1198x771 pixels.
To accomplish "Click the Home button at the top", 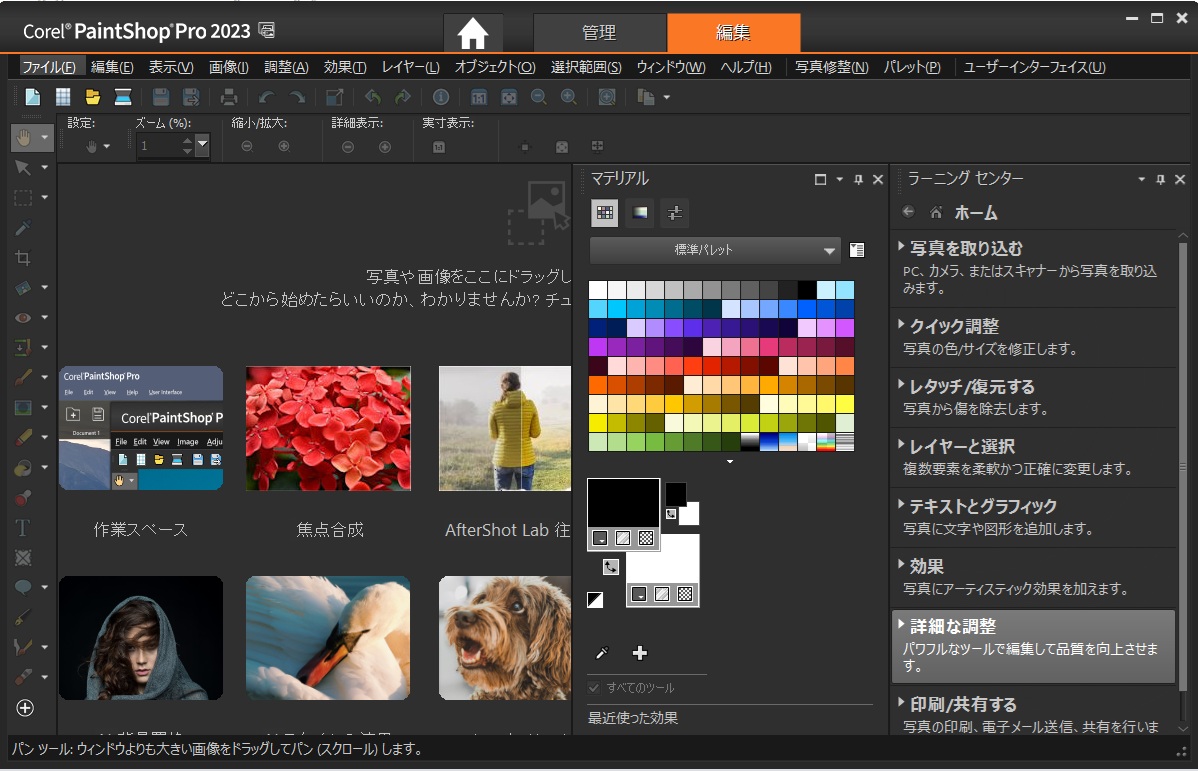I will coord(473,33).
